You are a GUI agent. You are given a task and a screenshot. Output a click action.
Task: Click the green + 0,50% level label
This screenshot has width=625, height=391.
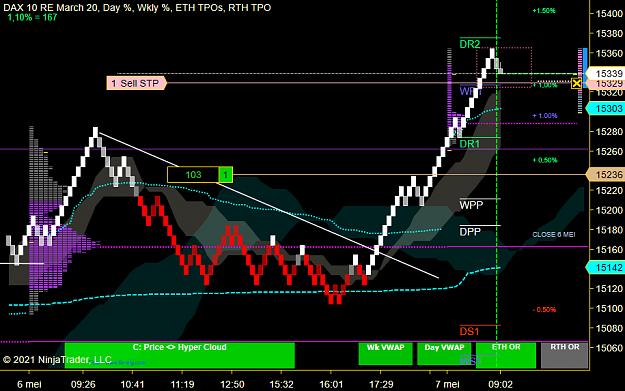point(545,160)
